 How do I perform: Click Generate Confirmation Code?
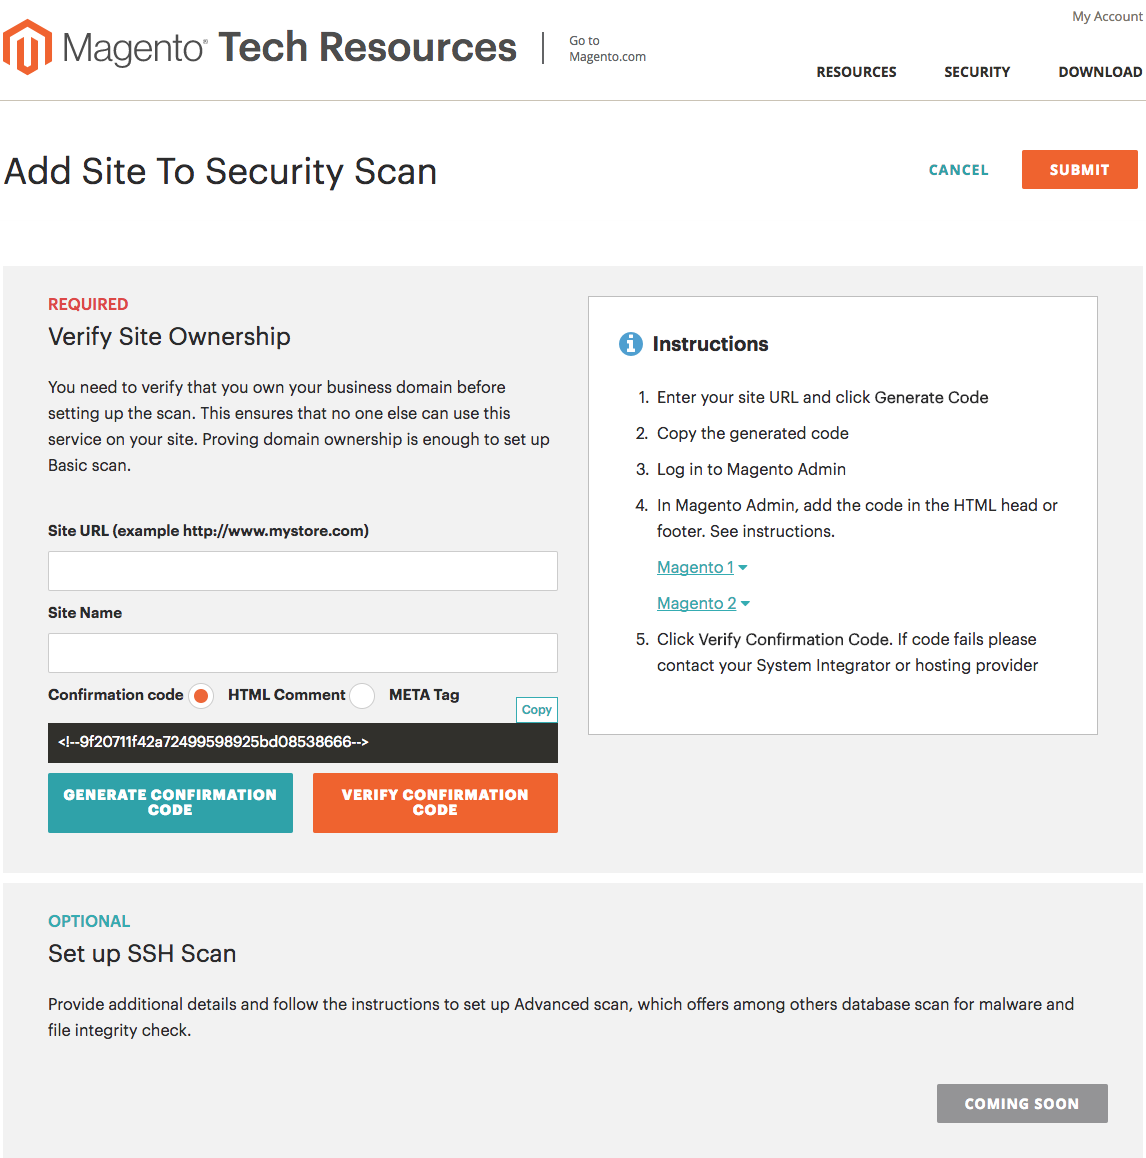tap(170, 803)
